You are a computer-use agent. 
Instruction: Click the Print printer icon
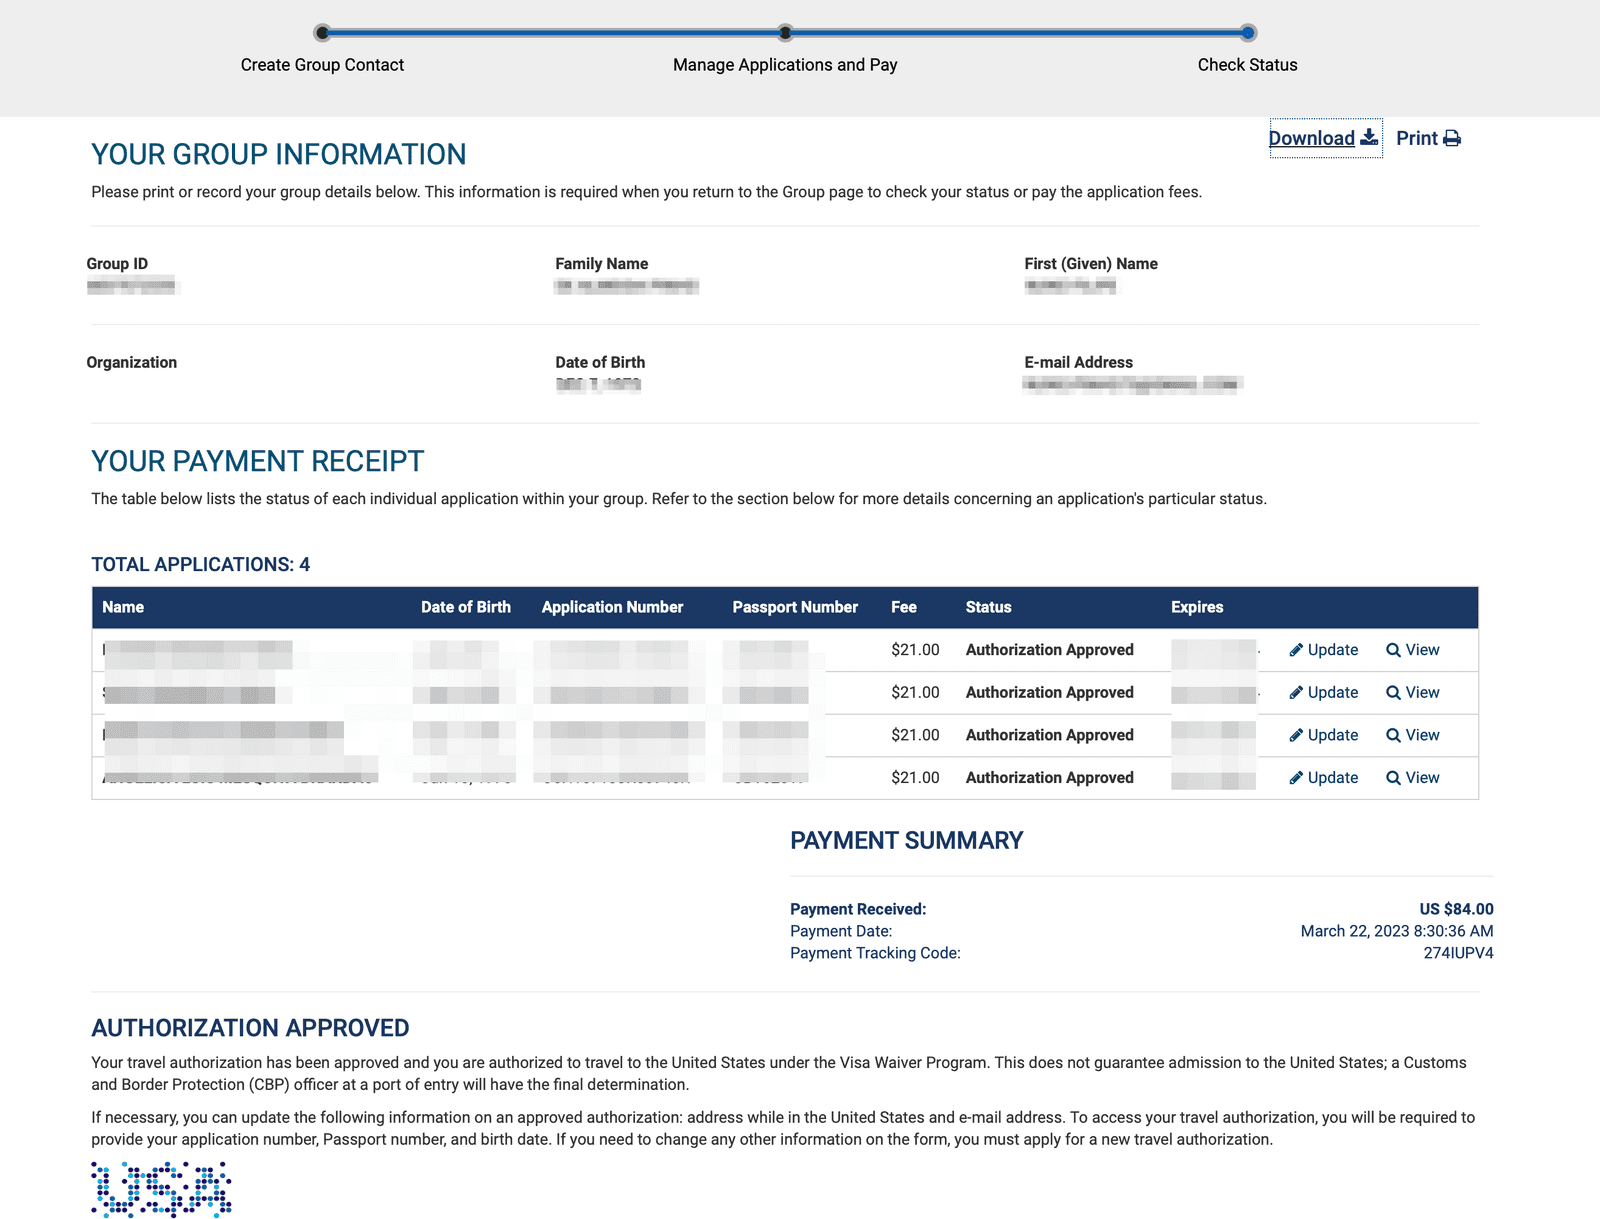[1452, 138]
